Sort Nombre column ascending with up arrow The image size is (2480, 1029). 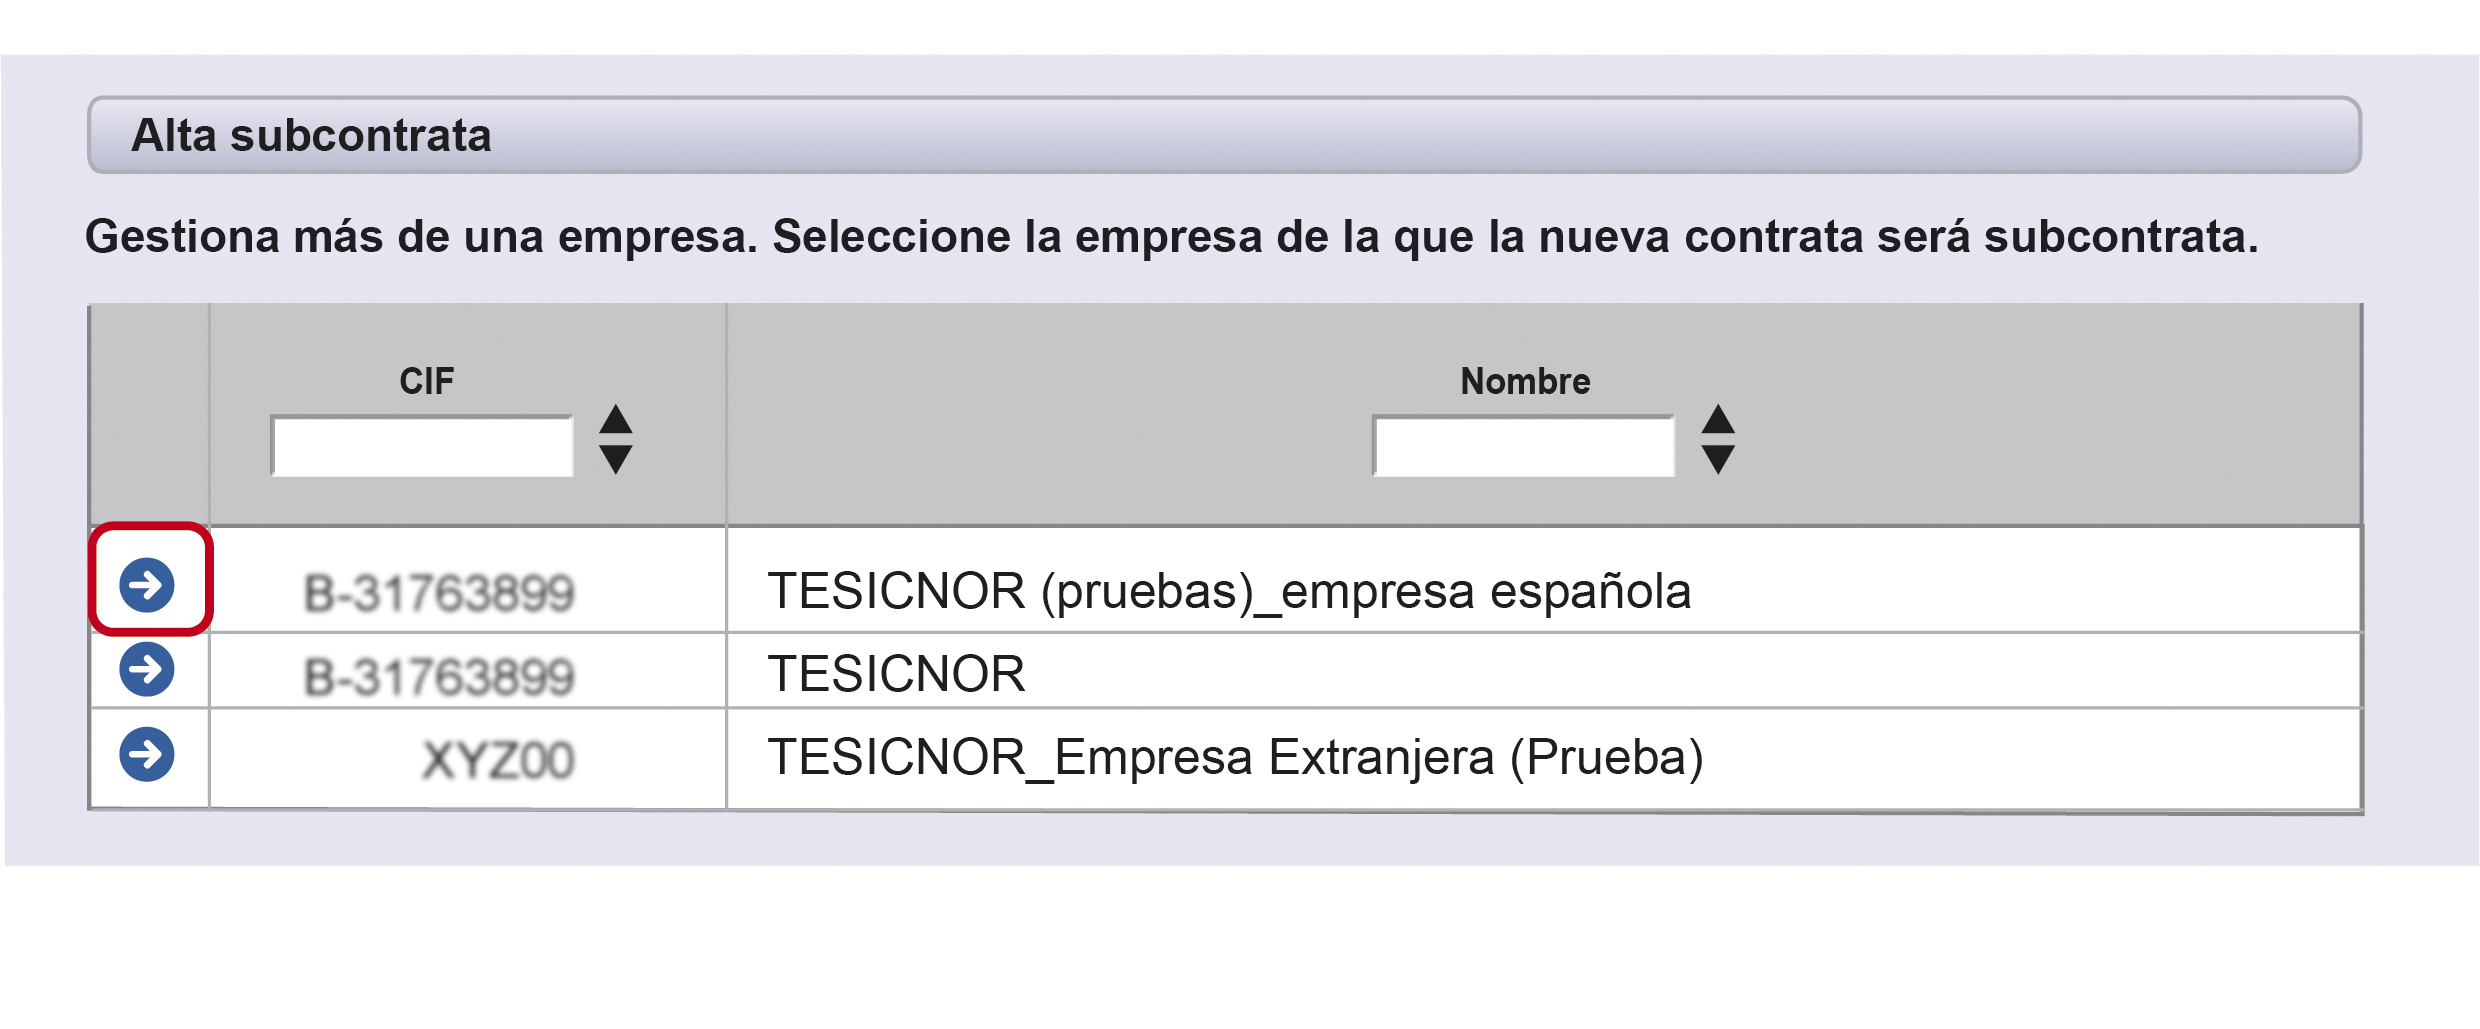[x=1718, y=419]
